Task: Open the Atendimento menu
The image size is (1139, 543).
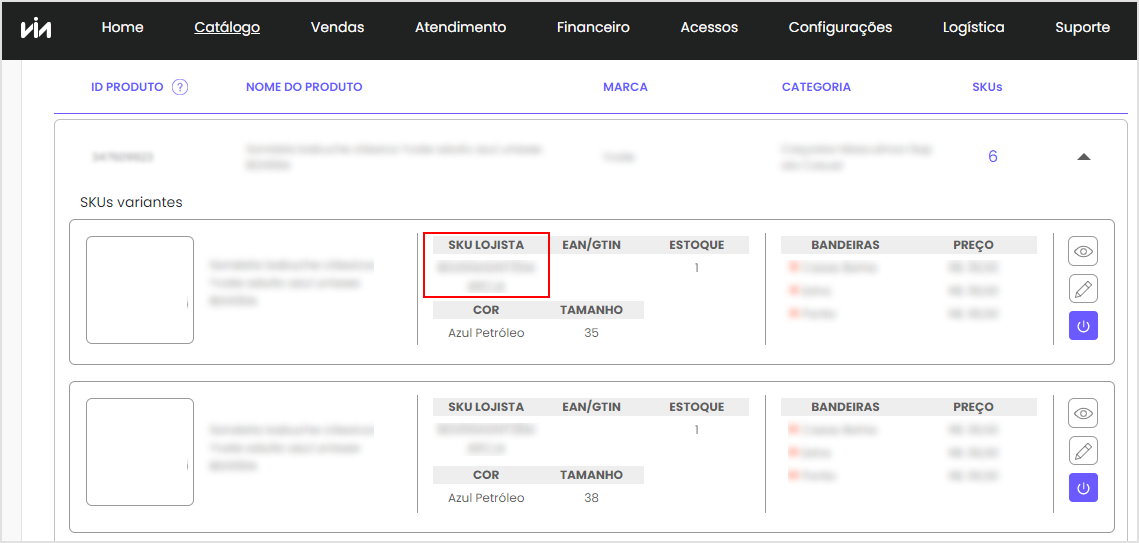Action: coord(461,28)
